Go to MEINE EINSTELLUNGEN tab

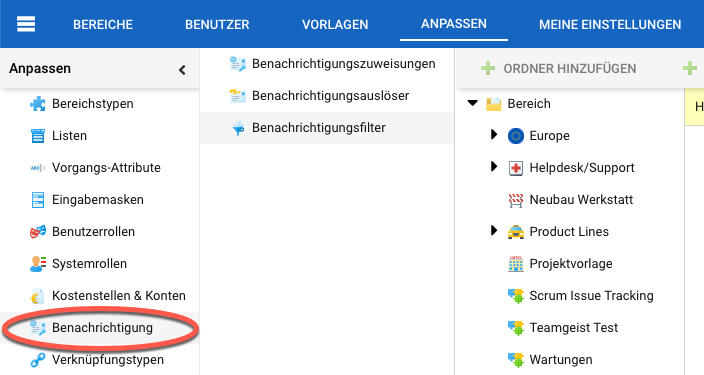(610, 24)
